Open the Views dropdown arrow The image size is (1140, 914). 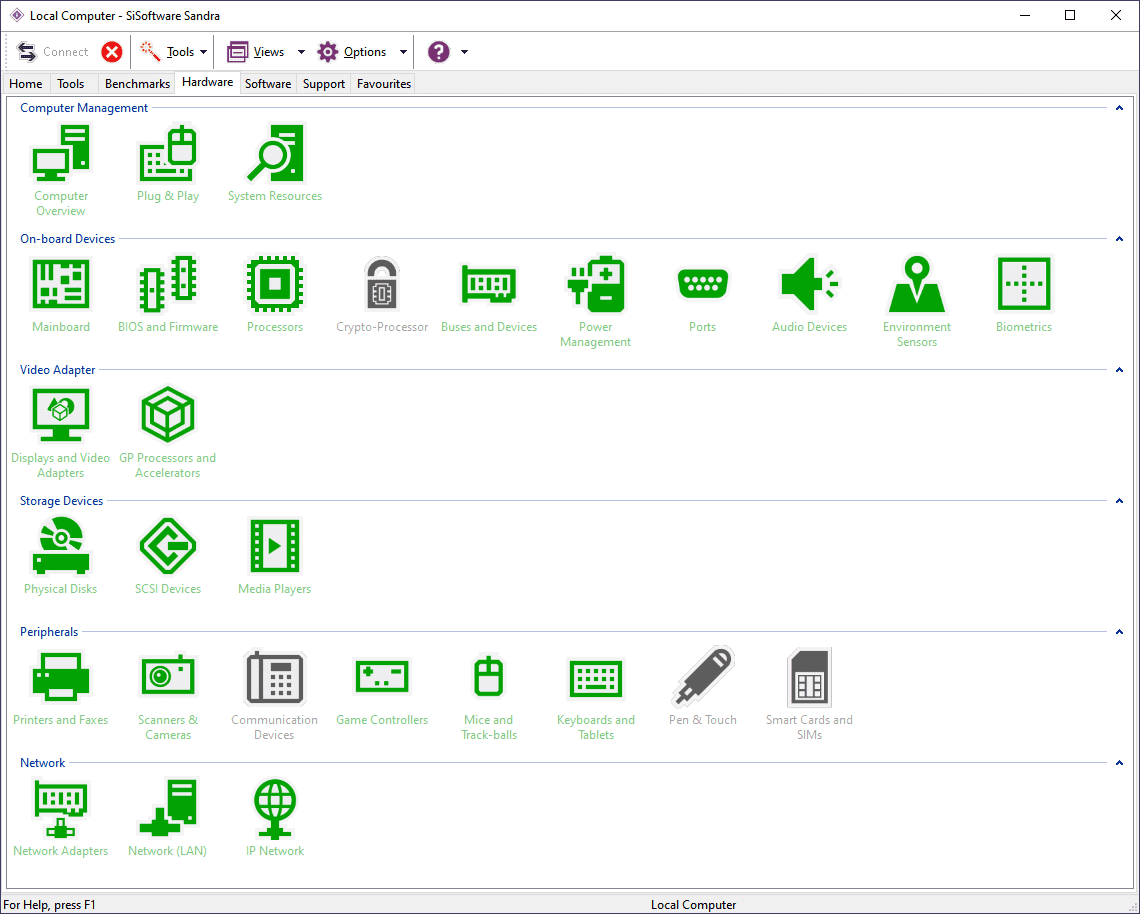301,52
